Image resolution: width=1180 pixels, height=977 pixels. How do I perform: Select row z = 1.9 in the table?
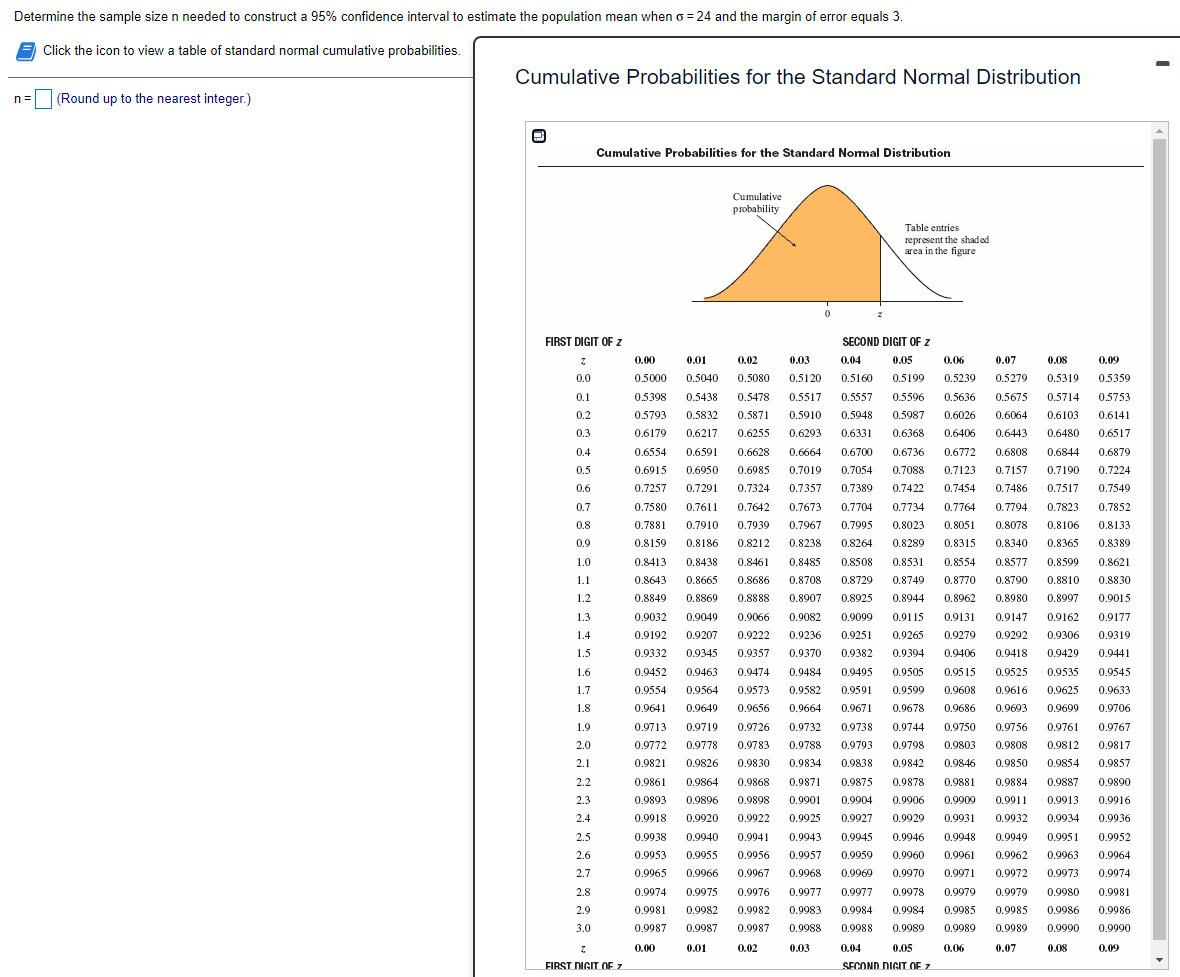pos(582,726)
